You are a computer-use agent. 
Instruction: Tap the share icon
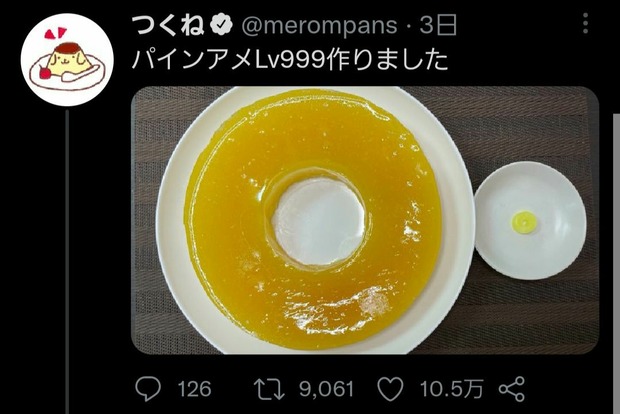(x=512, y=389)
